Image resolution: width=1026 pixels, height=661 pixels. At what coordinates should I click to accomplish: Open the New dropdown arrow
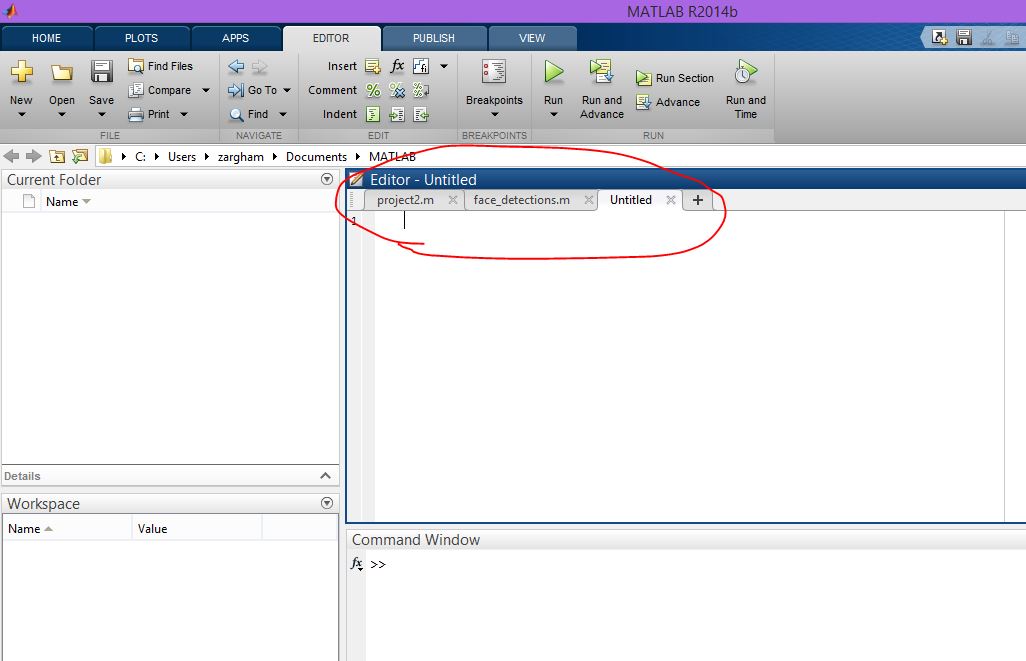[21, 112]
